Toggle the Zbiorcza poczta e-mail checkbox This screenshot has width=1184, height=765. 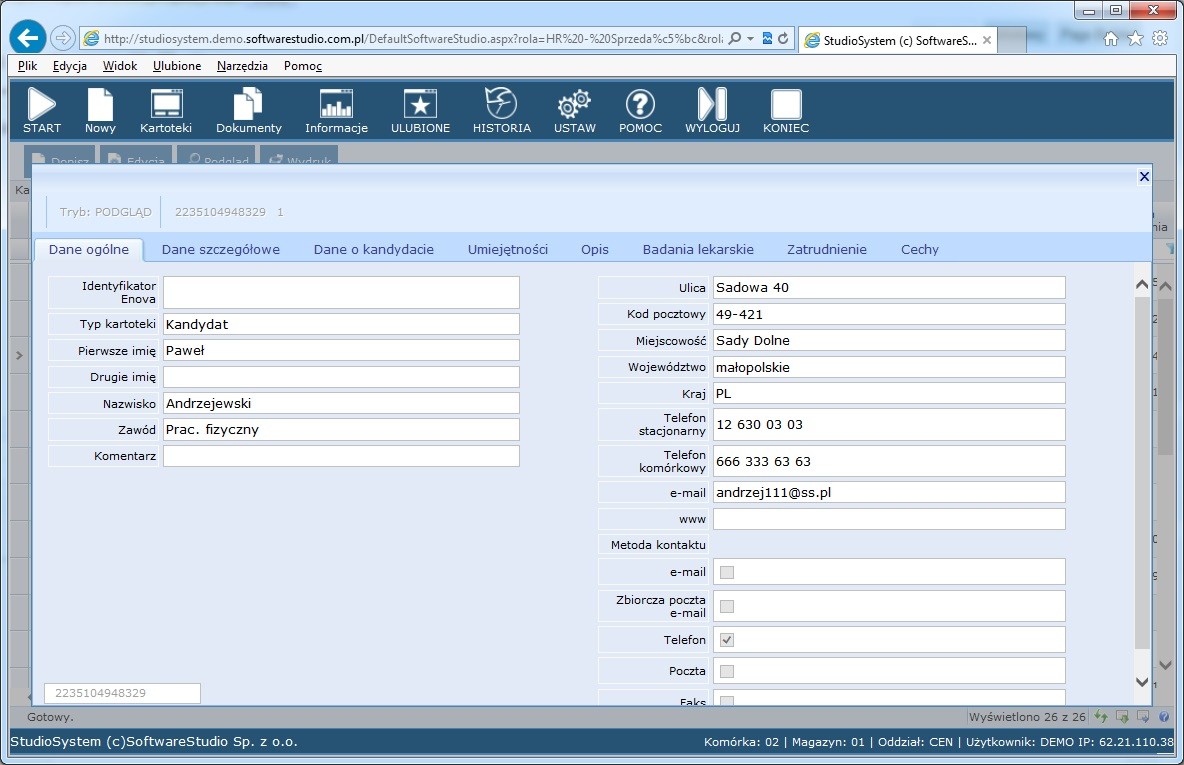726,606
